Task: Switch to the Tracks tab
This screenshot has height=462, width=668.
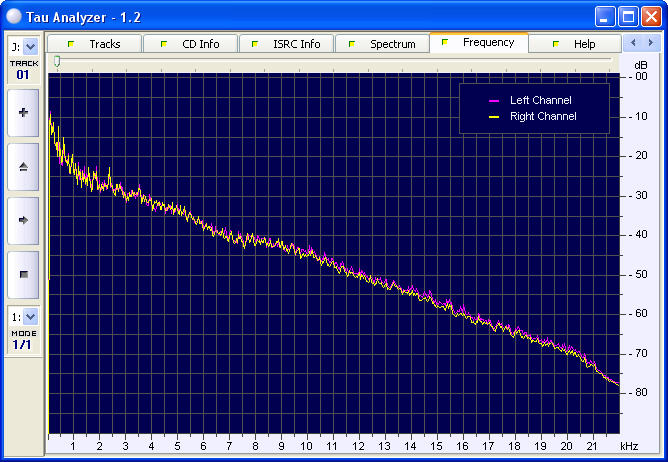Action: coord(93,44)
